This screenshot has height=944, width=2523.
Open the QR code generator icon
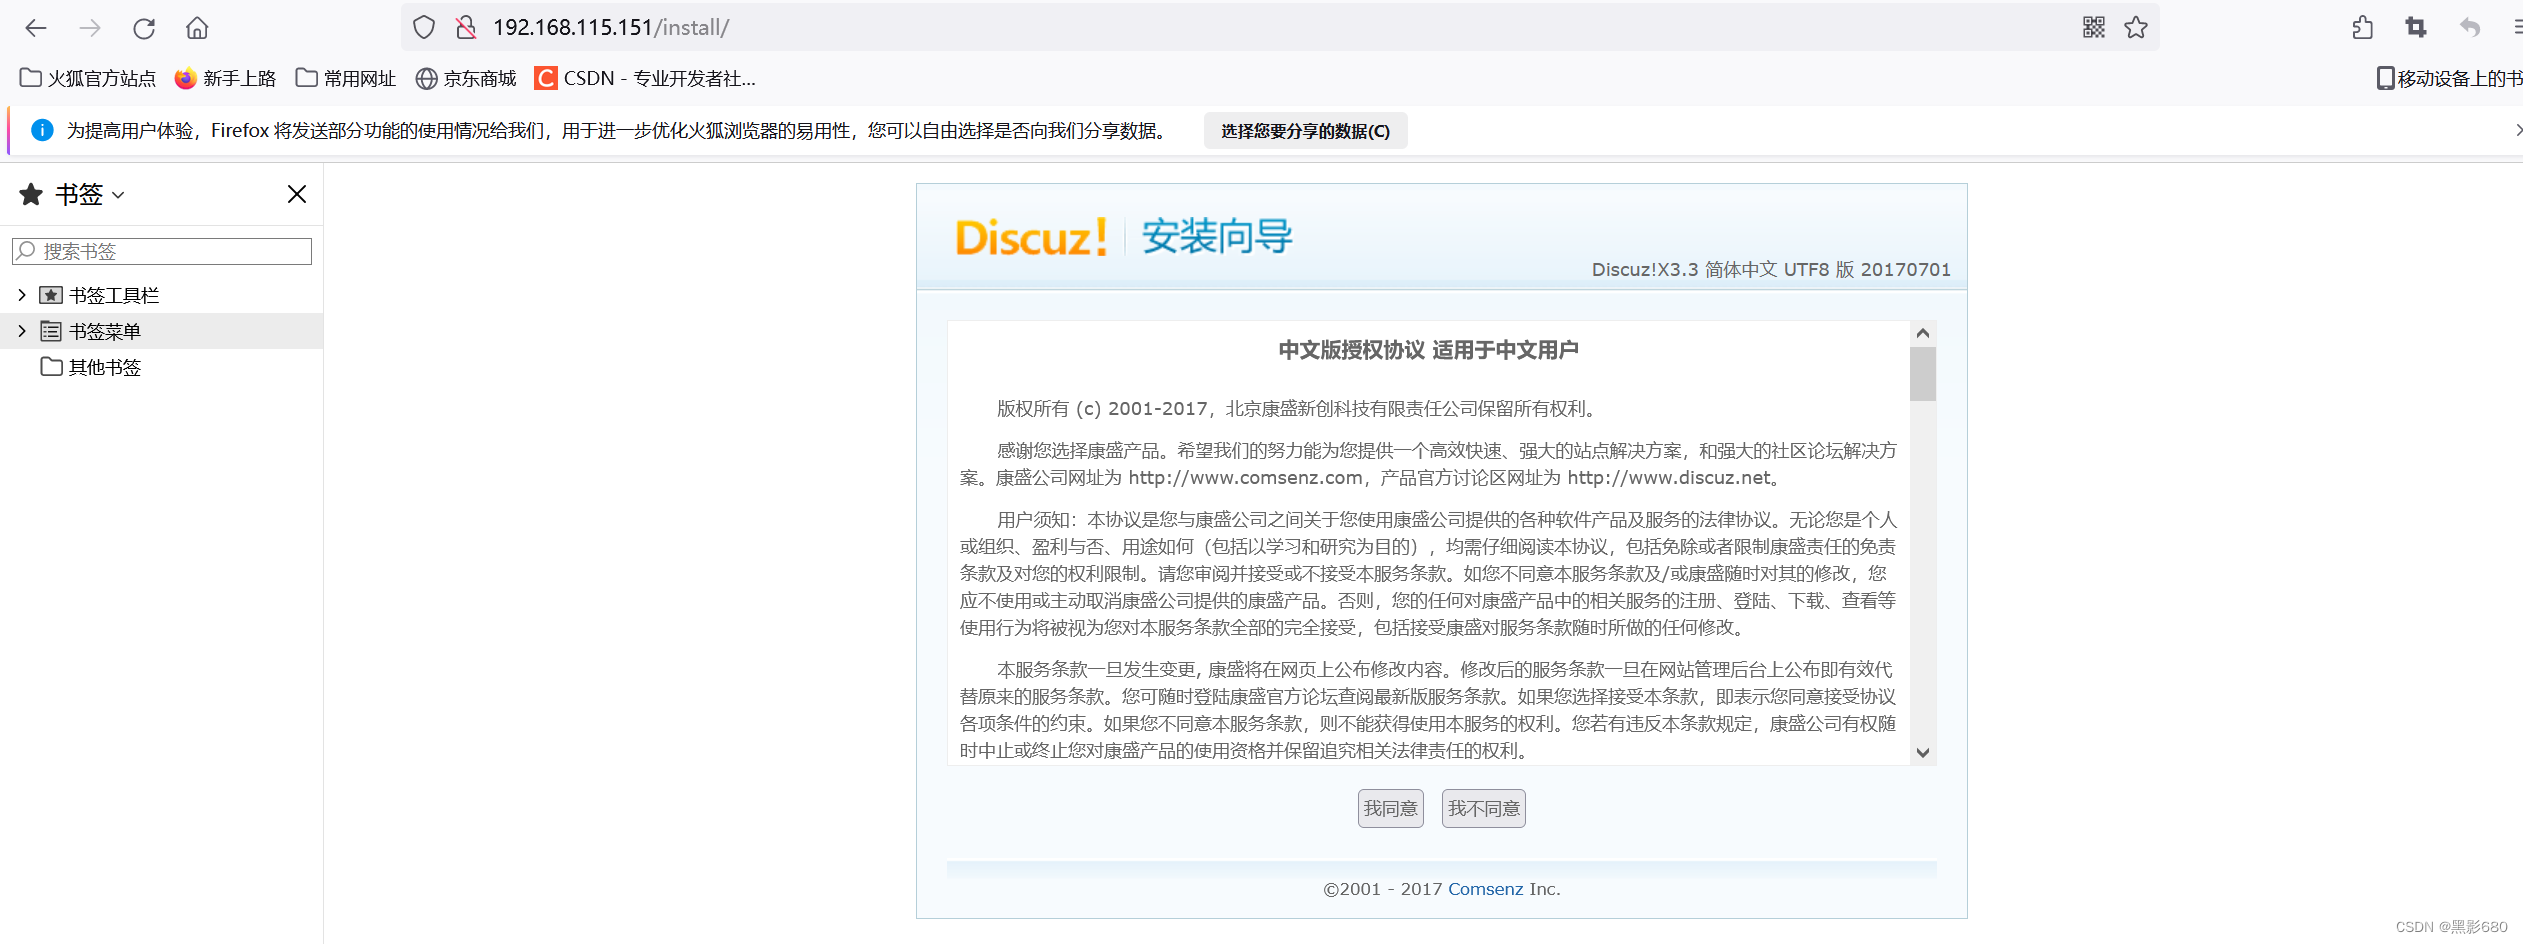point(2094,28)
